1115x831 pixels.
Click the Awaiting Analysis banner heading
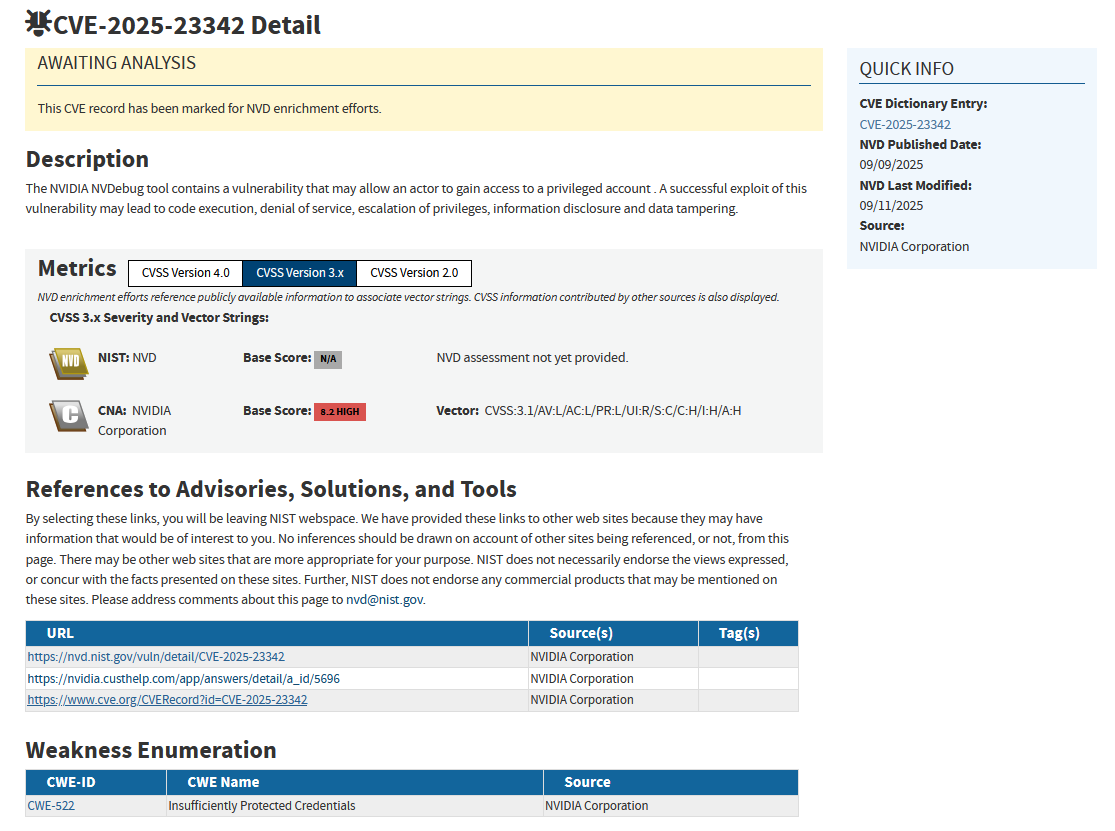(117, 63)
